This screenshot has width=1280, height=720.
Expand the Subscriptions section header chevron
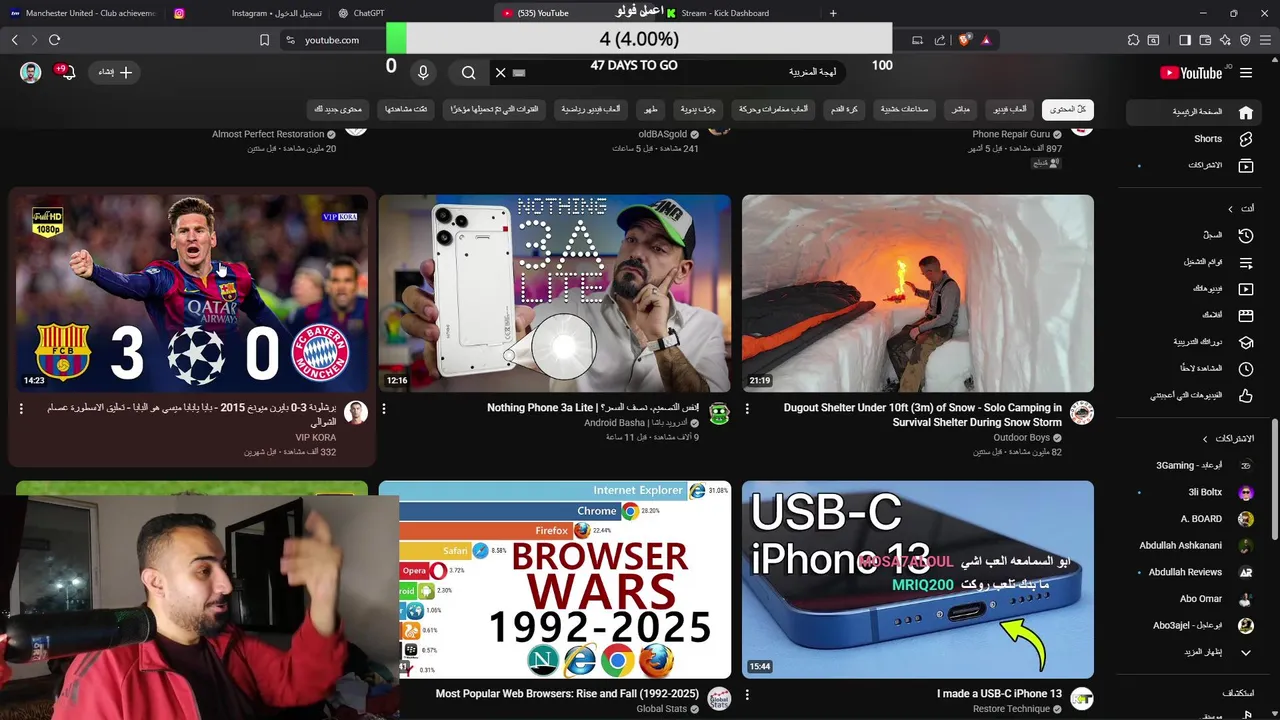point(1204,439)
